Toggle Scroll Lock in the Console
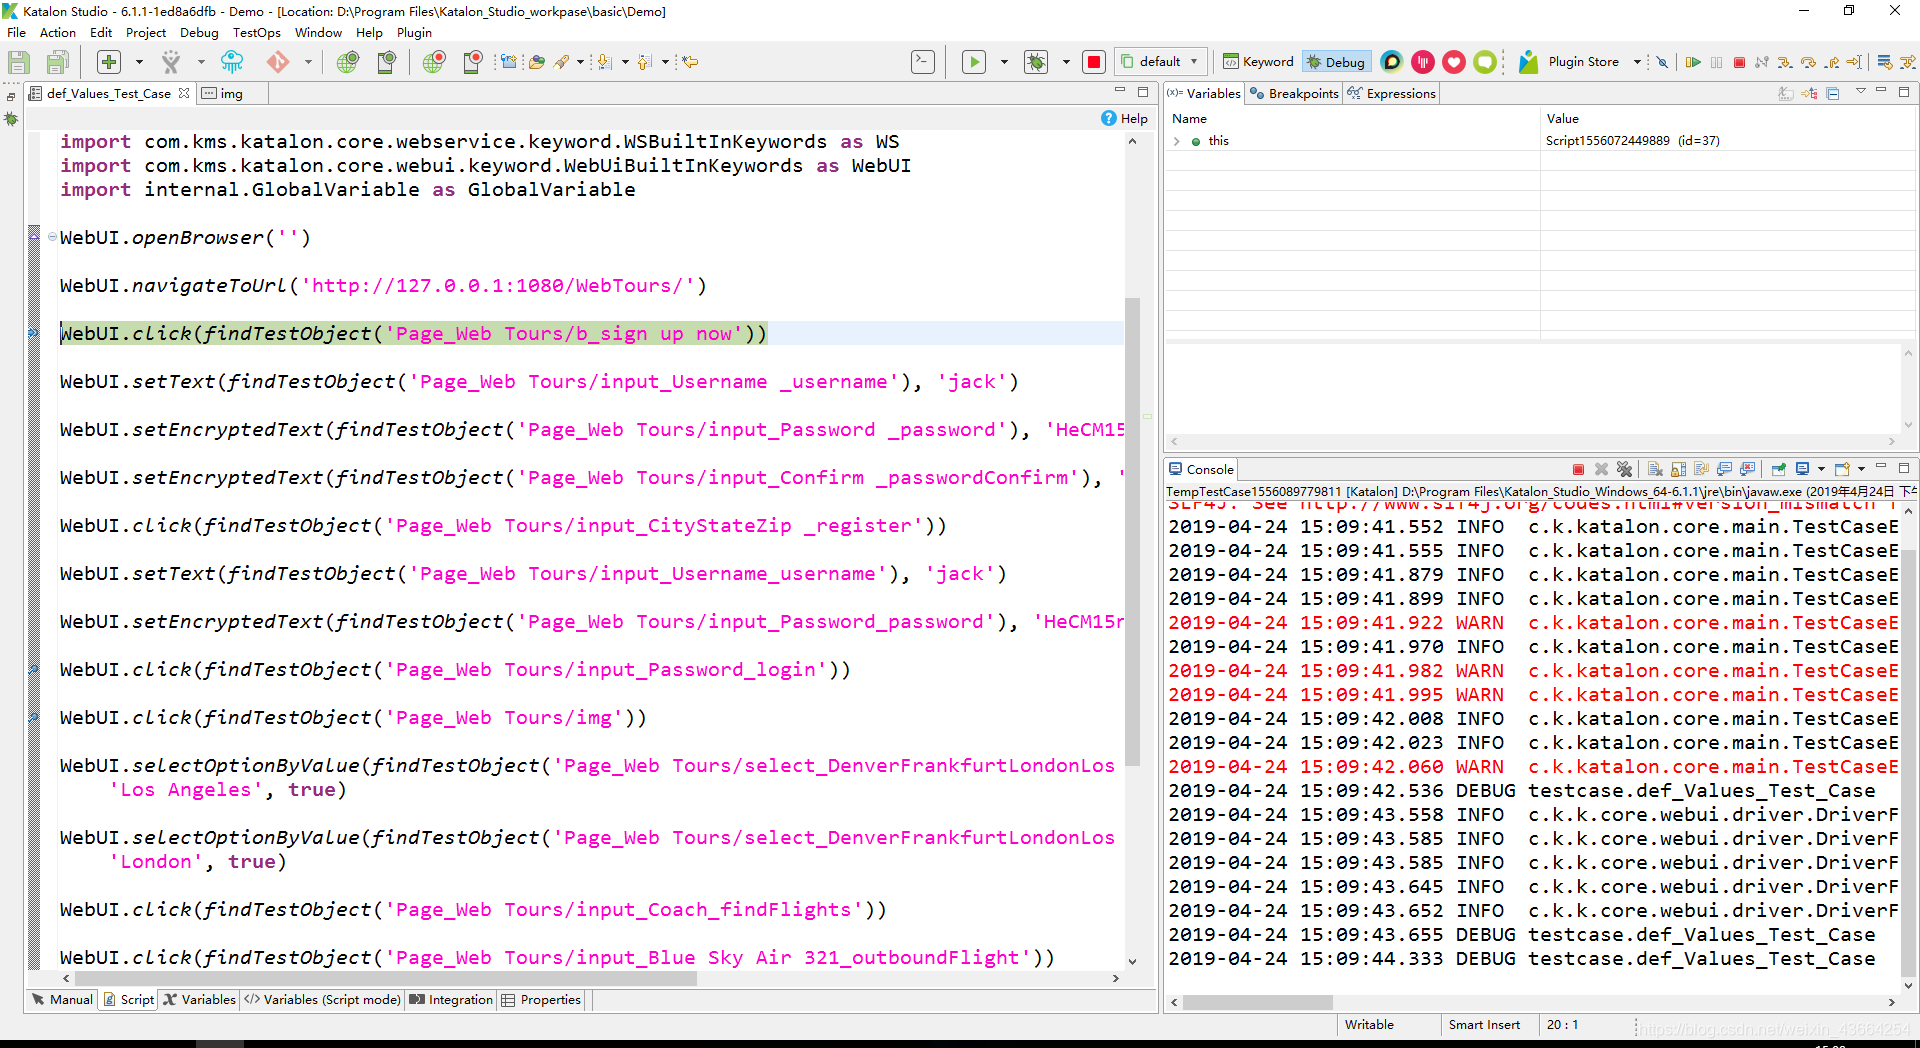Image resolution: width=1920 pixels, height=1048 pixels. click(x=1678, y=469)
